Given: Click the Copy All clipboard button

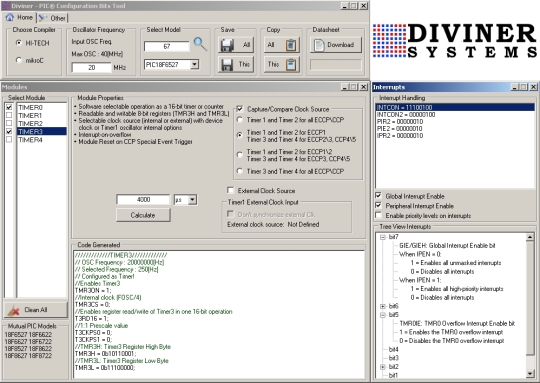Looking at the screenshot, I should (x=282, y=45).
